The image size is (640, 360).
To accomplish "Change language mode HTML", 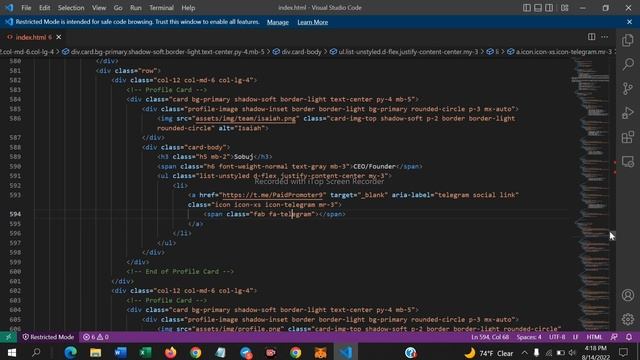I will pyautogui.click(x=594, y=337).
